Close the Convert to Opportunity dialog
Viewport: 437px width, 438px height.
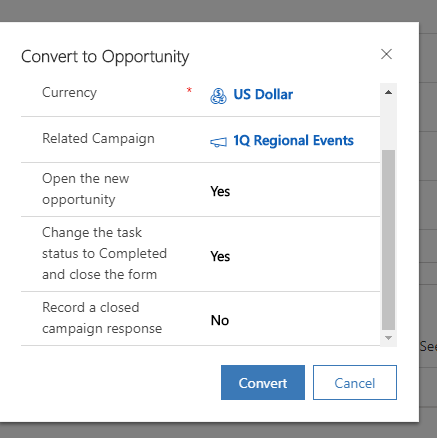(386, 54)
